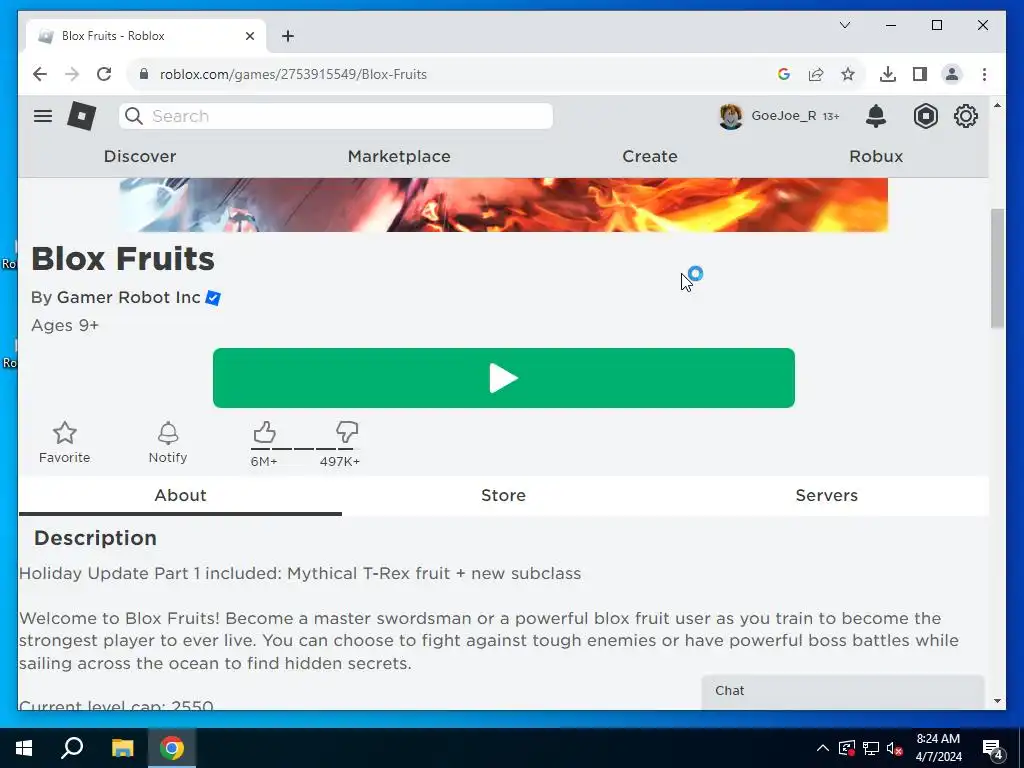The height and width of the screenshot is (768, 1024).
Task: Open the notifications bell in Roblox header
Action: pyautogui.click(x=876, y=116)
